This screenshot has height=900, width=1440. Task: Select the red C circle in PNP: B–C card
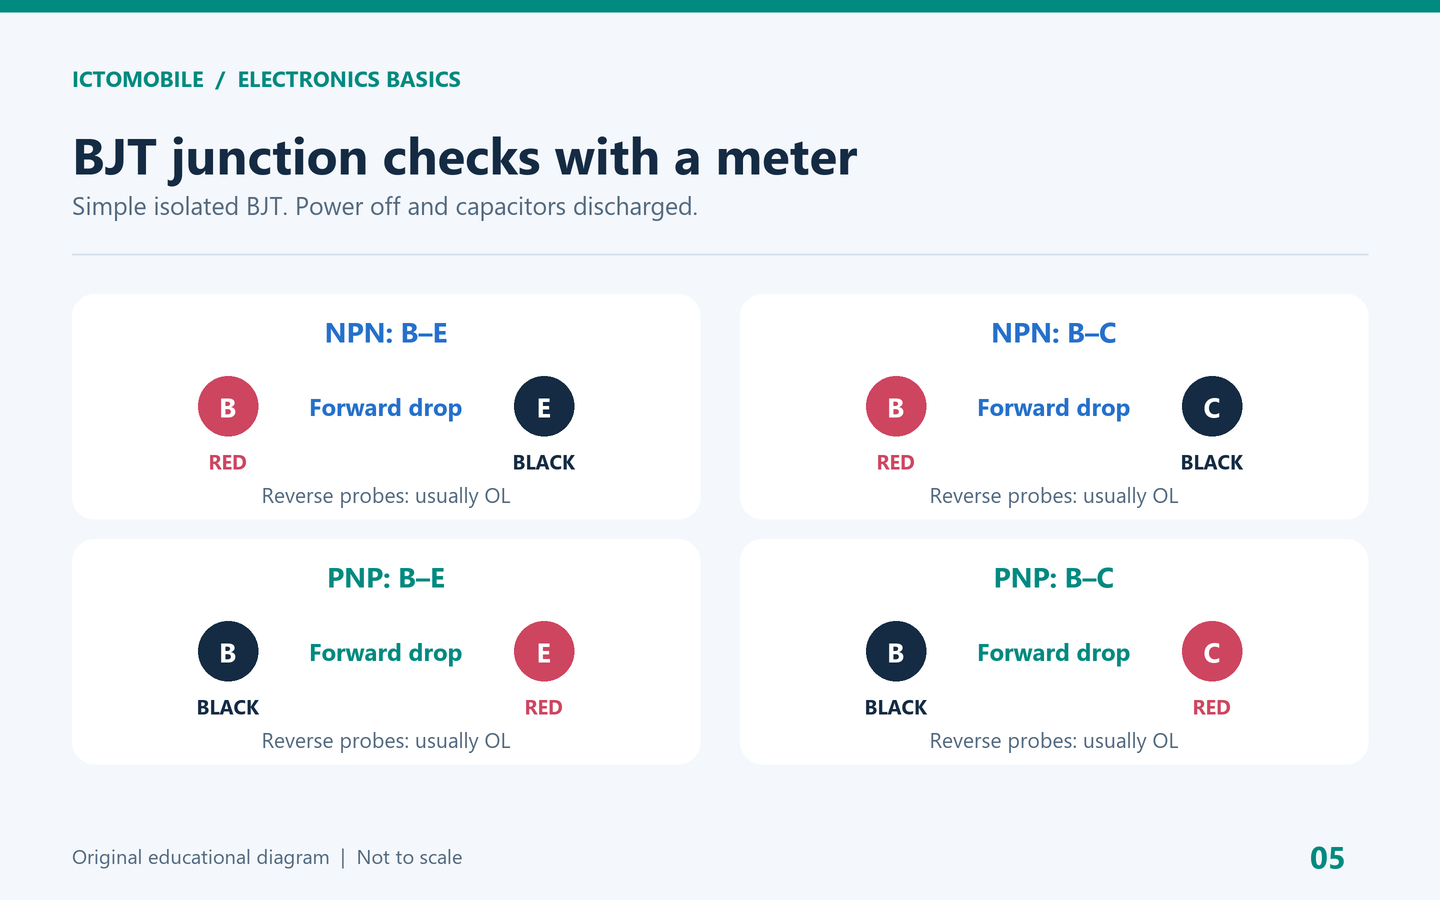pyautogui.click(x=1212, y=652)
